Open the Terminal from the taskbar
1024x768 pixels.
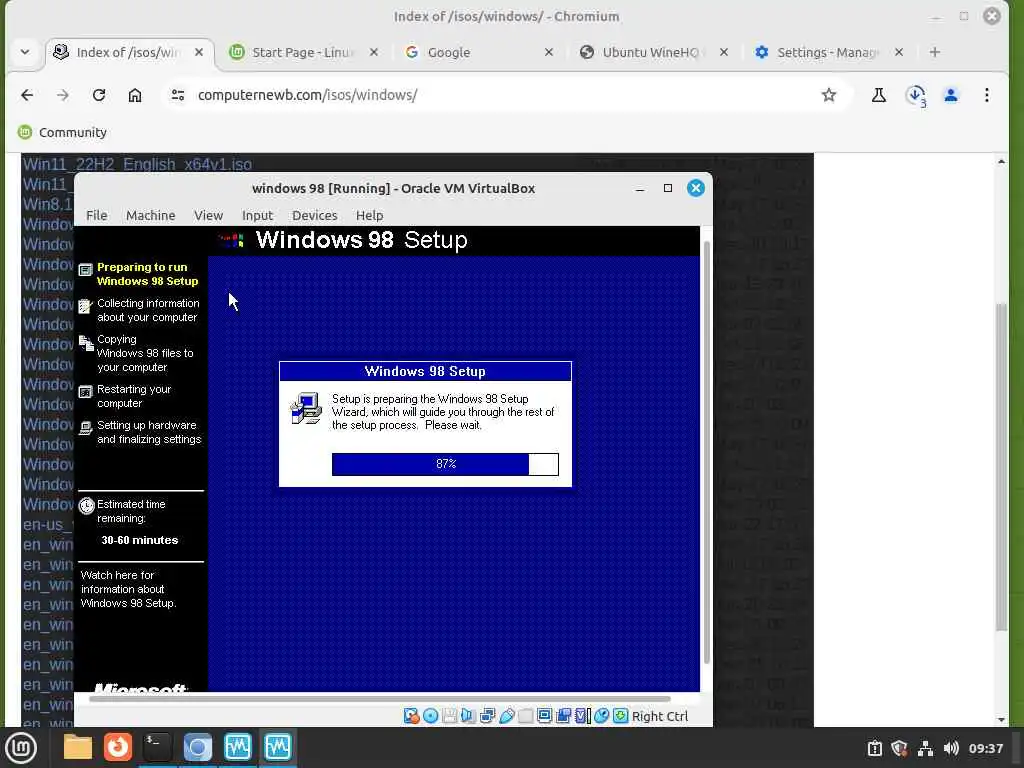[157, 747]
